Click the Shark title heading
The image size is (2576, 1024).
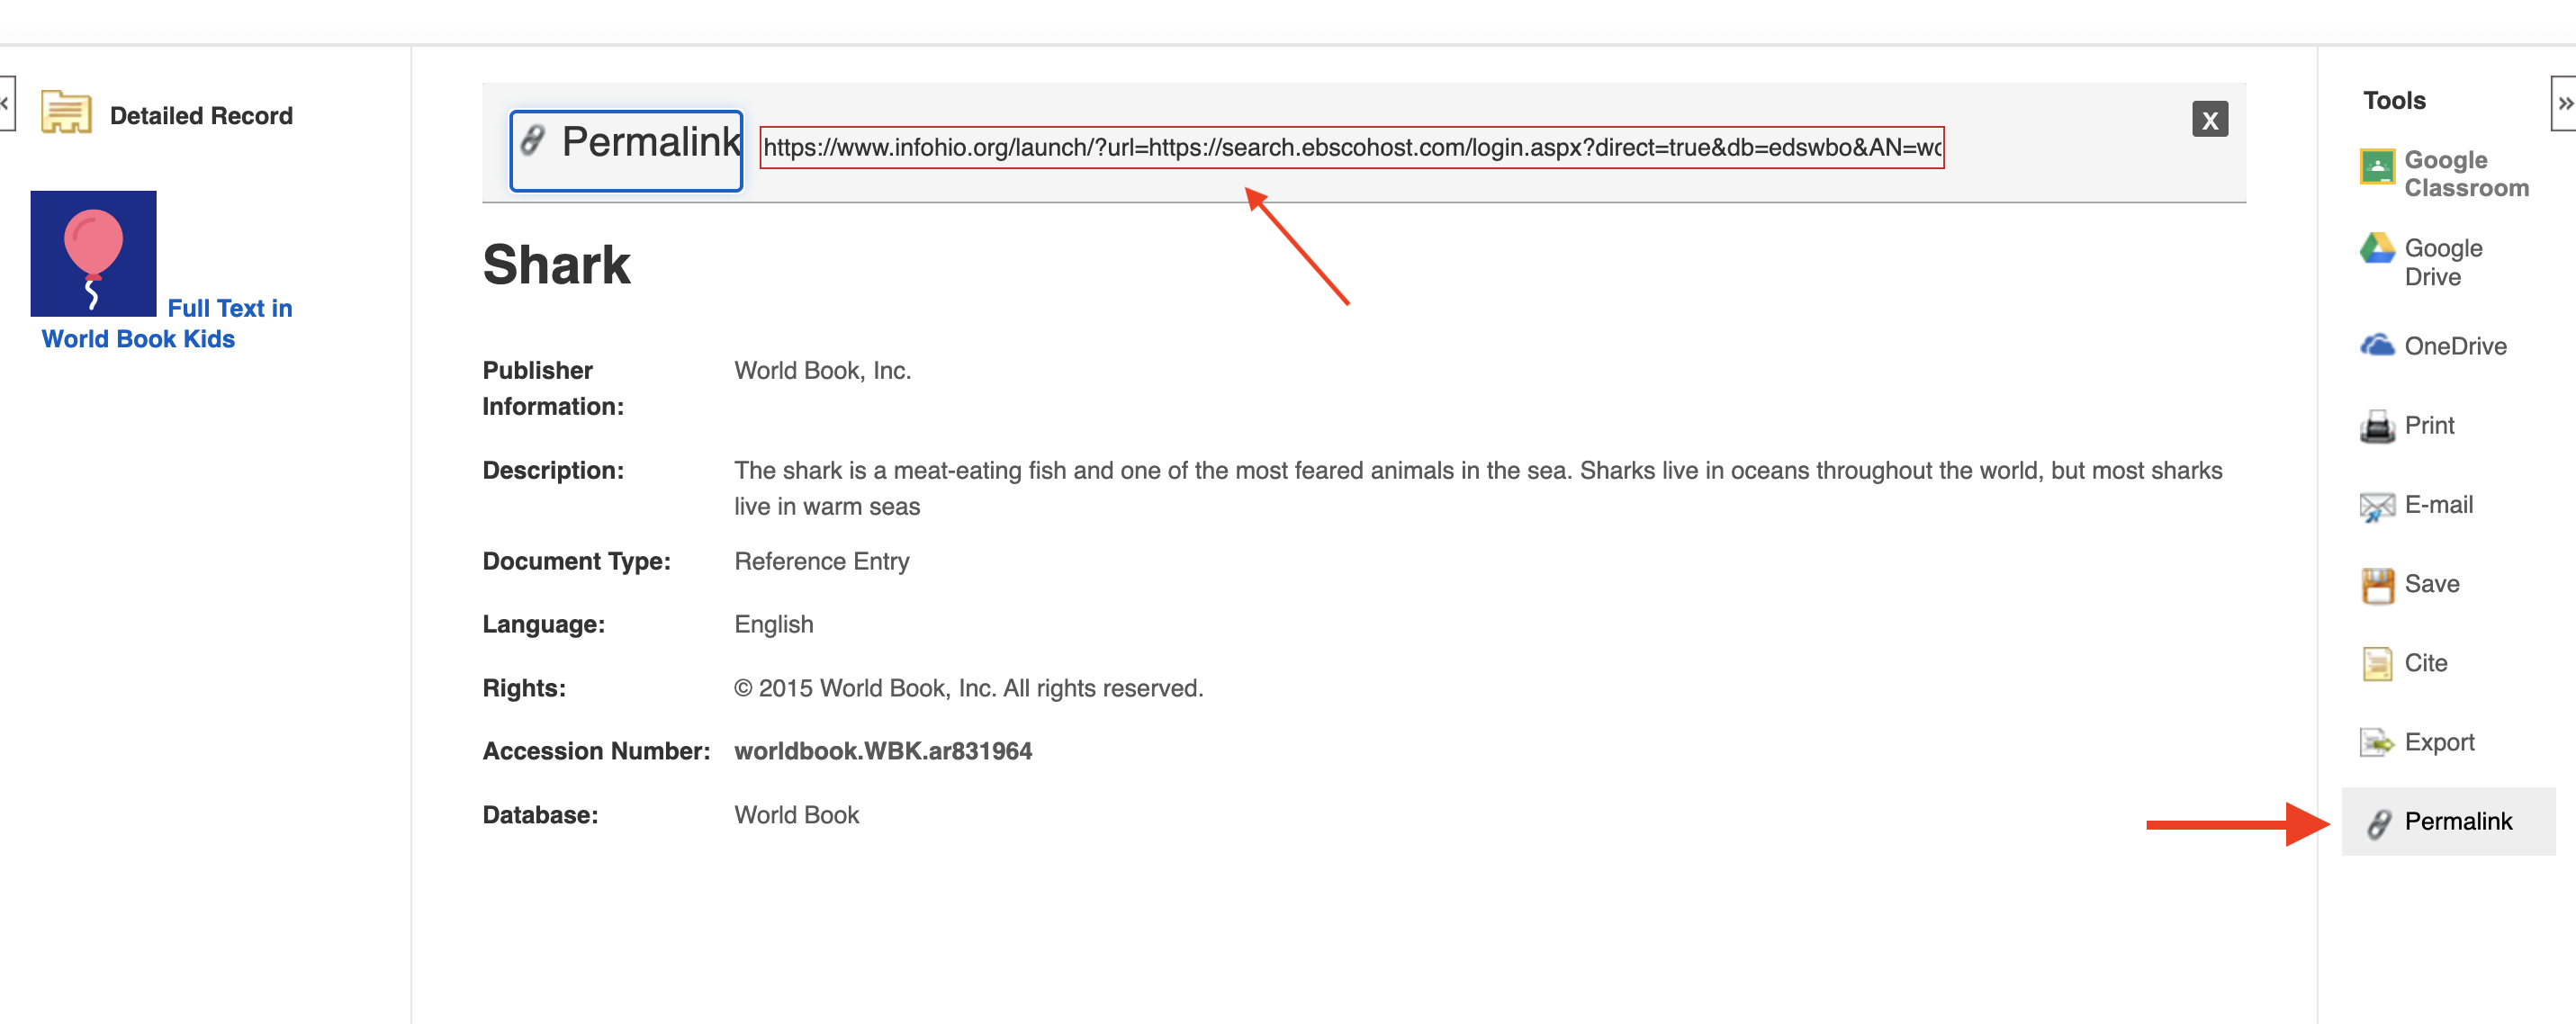[556, 265]
